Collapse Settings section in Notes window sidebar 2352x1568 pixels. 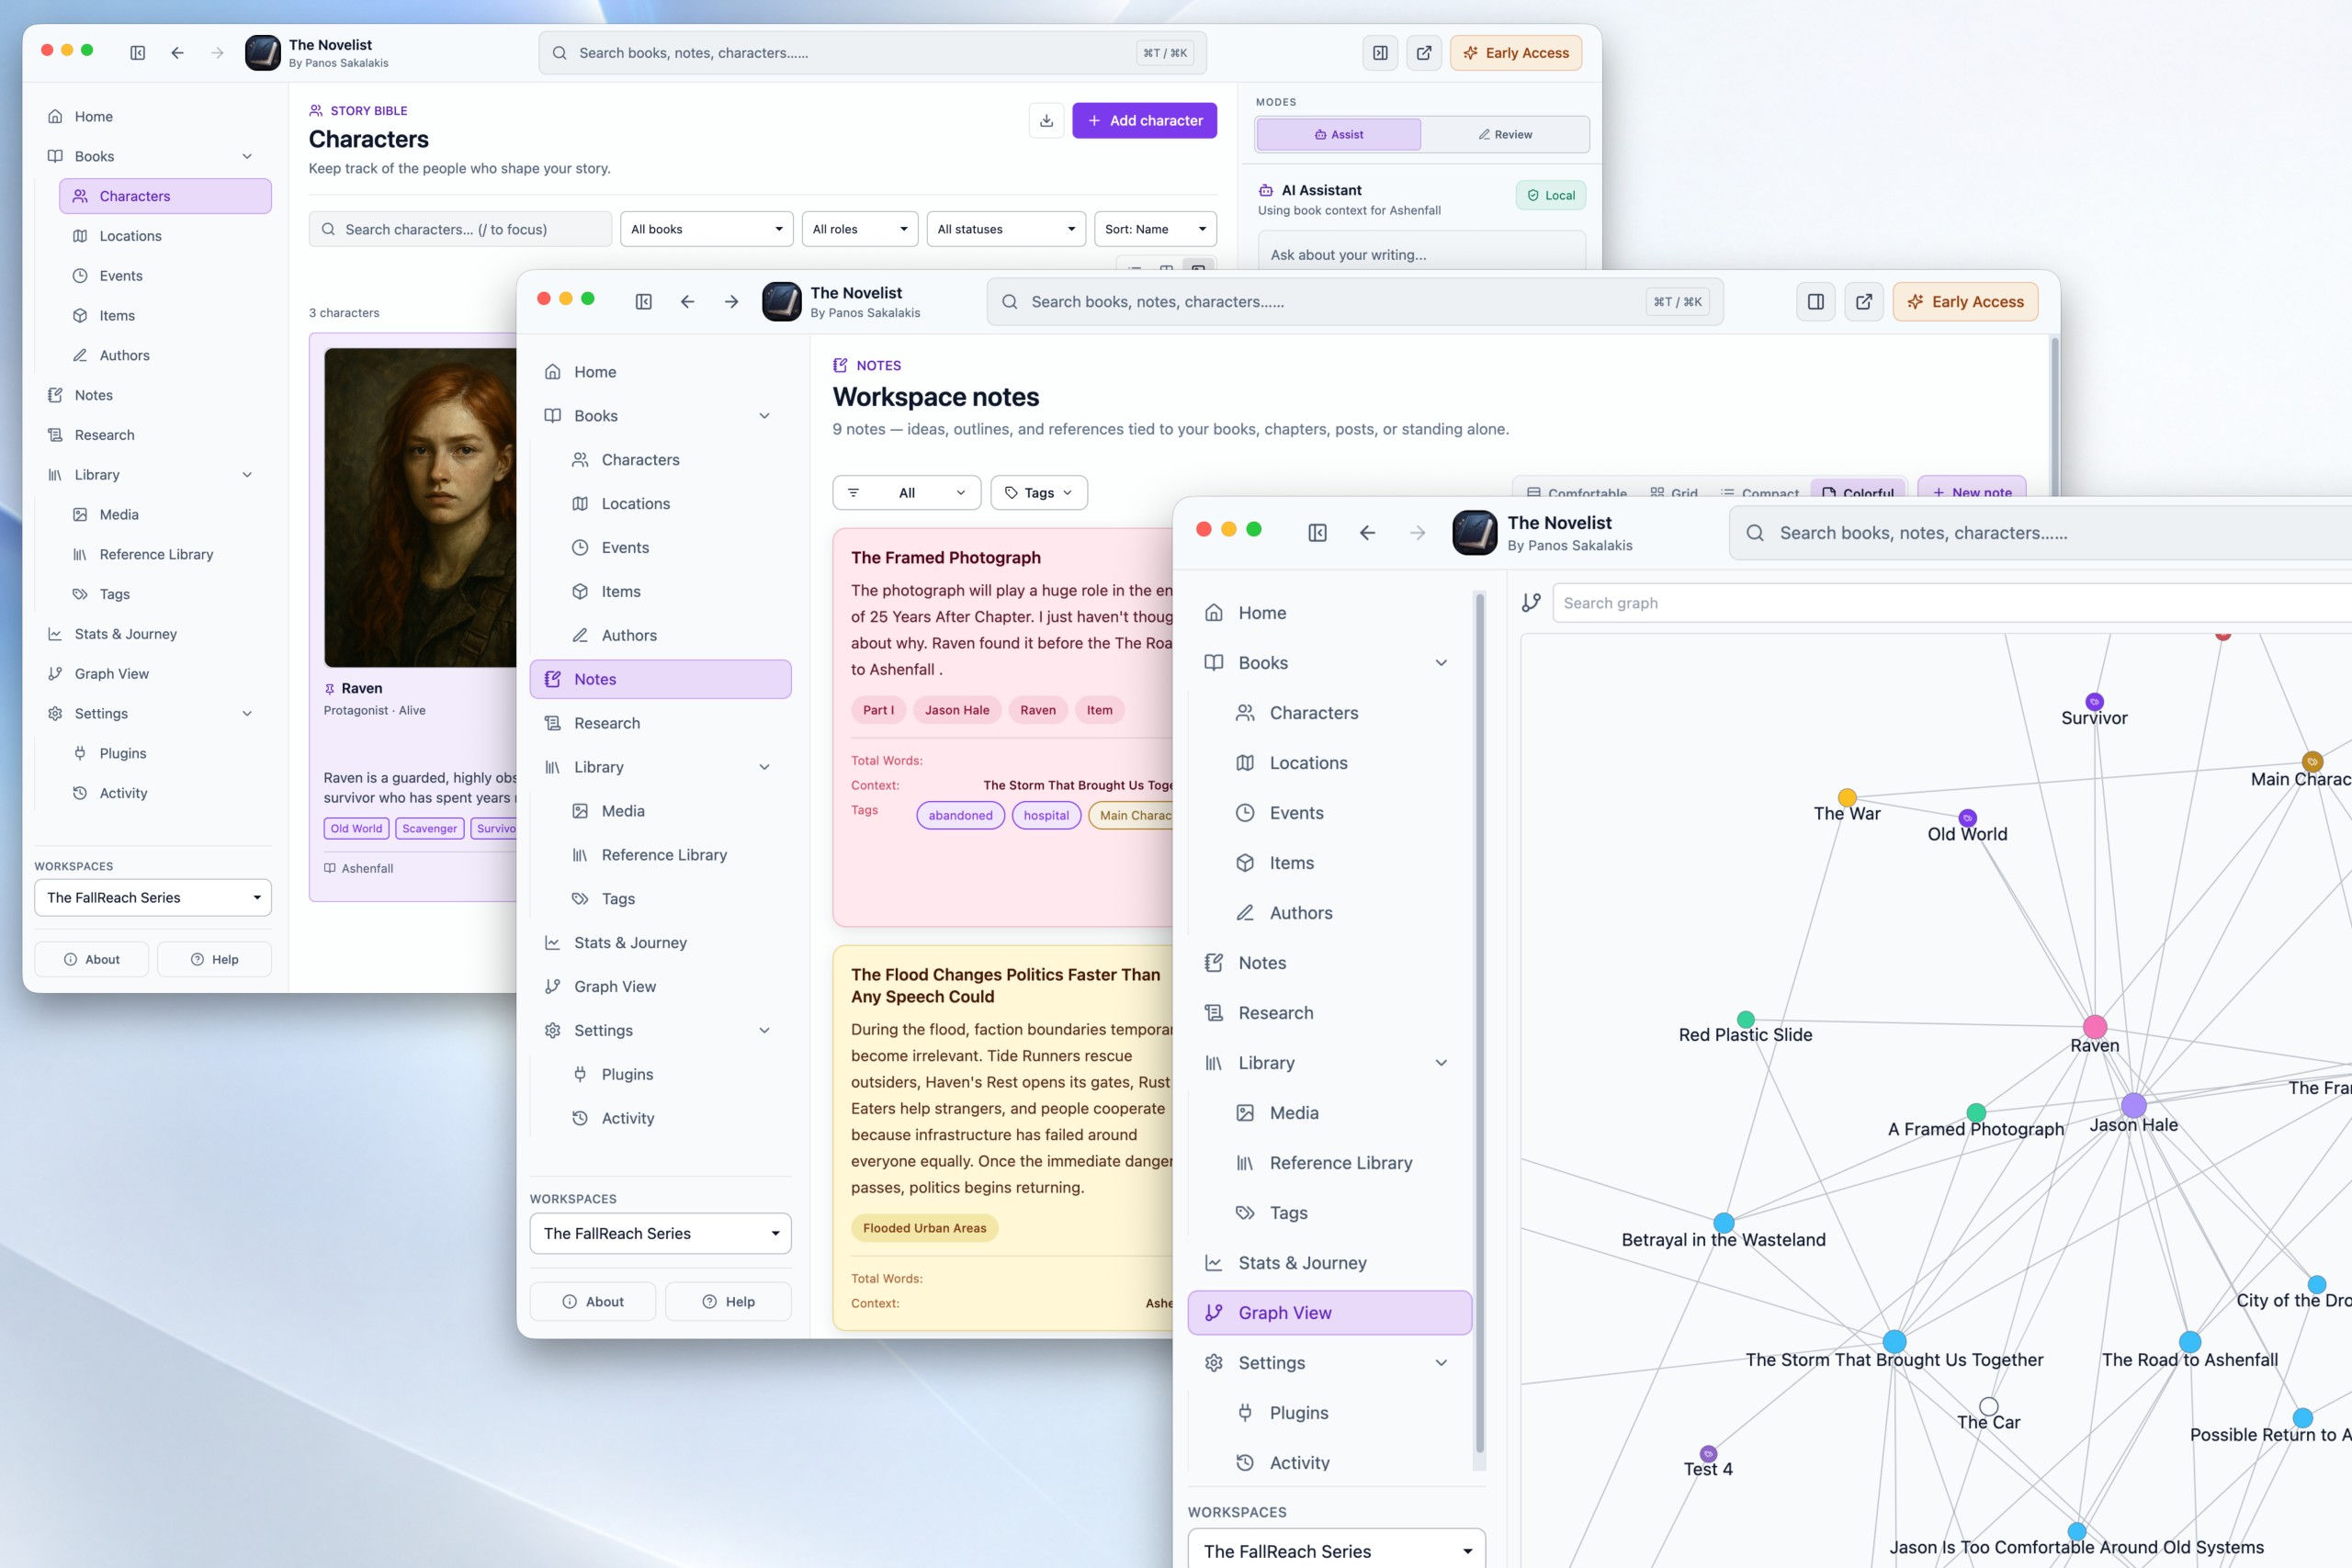764,1030
